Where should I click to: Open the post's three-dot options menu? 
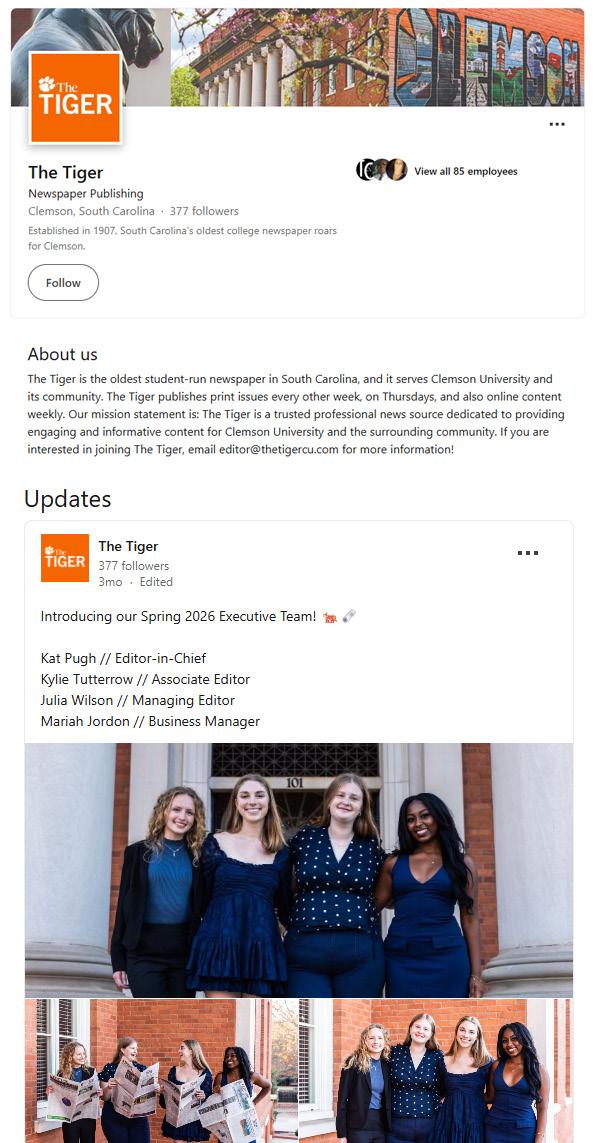click(x=528, y=553)
